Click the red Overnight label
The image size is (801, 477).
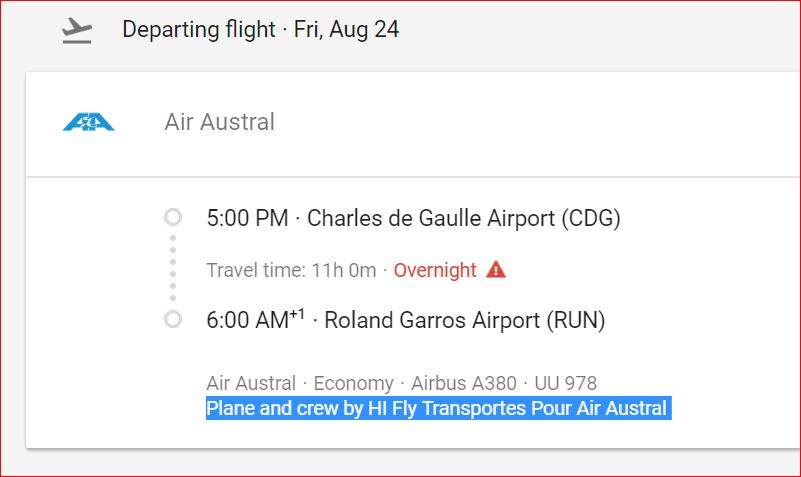pos(435,270)
